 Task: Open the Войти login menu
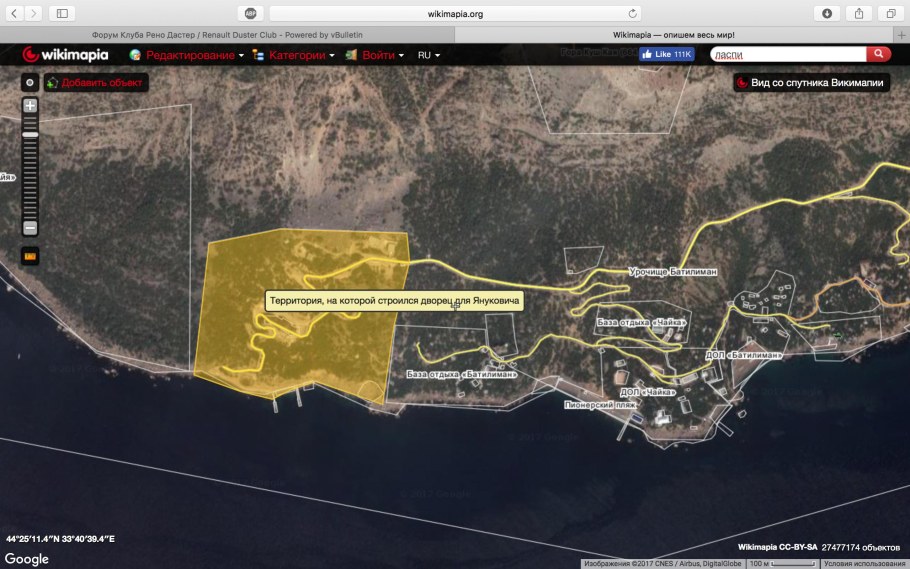click(376, 55)
